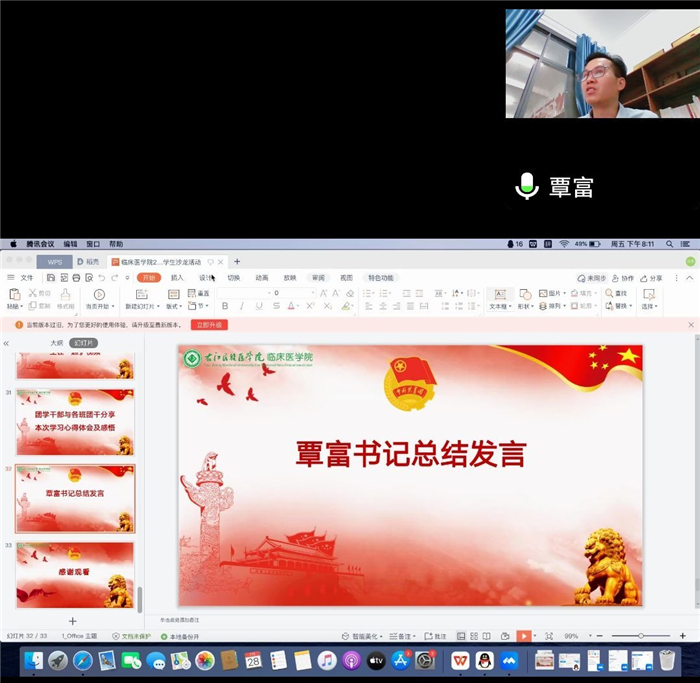Image resolution: width=700 pixels, height=683 pixels.
Task: Click the New Slide icon
Action: pyautogui.click(x=142, y=294)
